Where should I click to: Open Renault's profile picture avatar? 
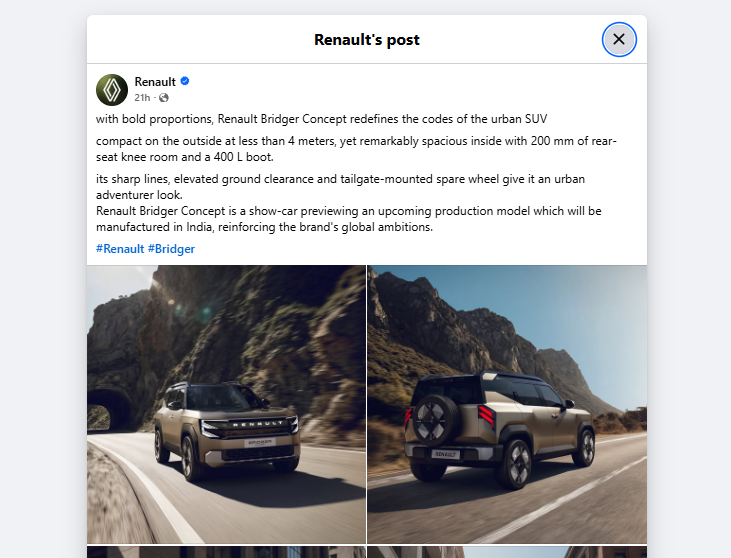(x=112, y=90)
